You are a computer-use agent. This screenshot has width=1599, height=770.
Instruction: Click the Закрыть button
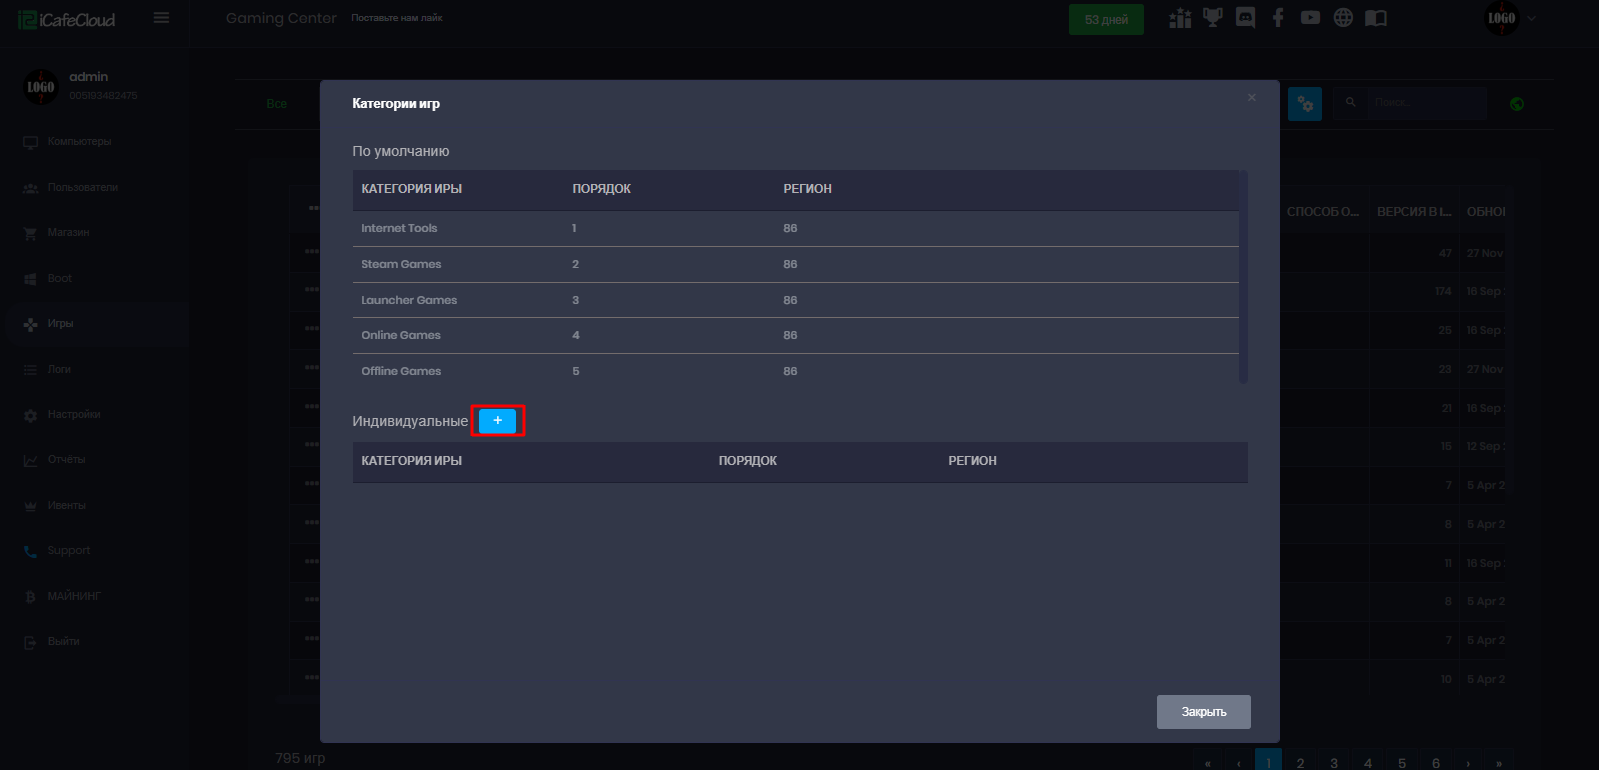tap(1204, 712)
